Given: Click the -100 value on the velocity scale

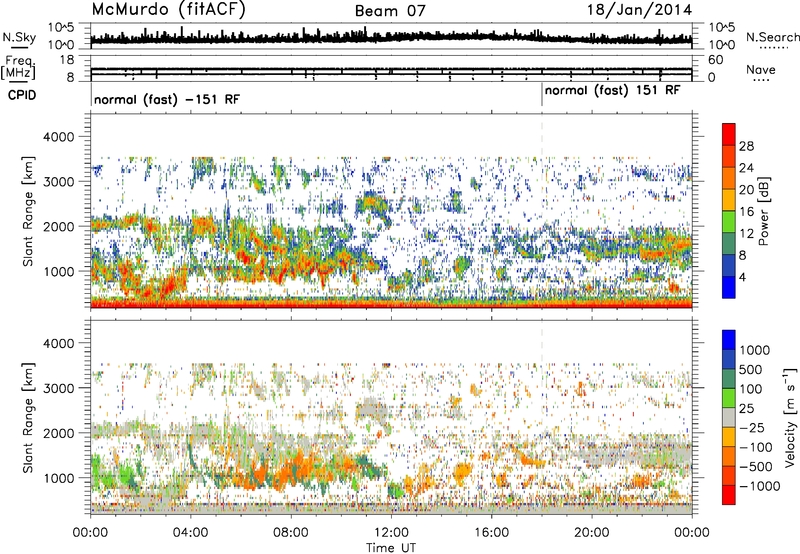Looking at the screenshot, I should (x=755, y=447).
